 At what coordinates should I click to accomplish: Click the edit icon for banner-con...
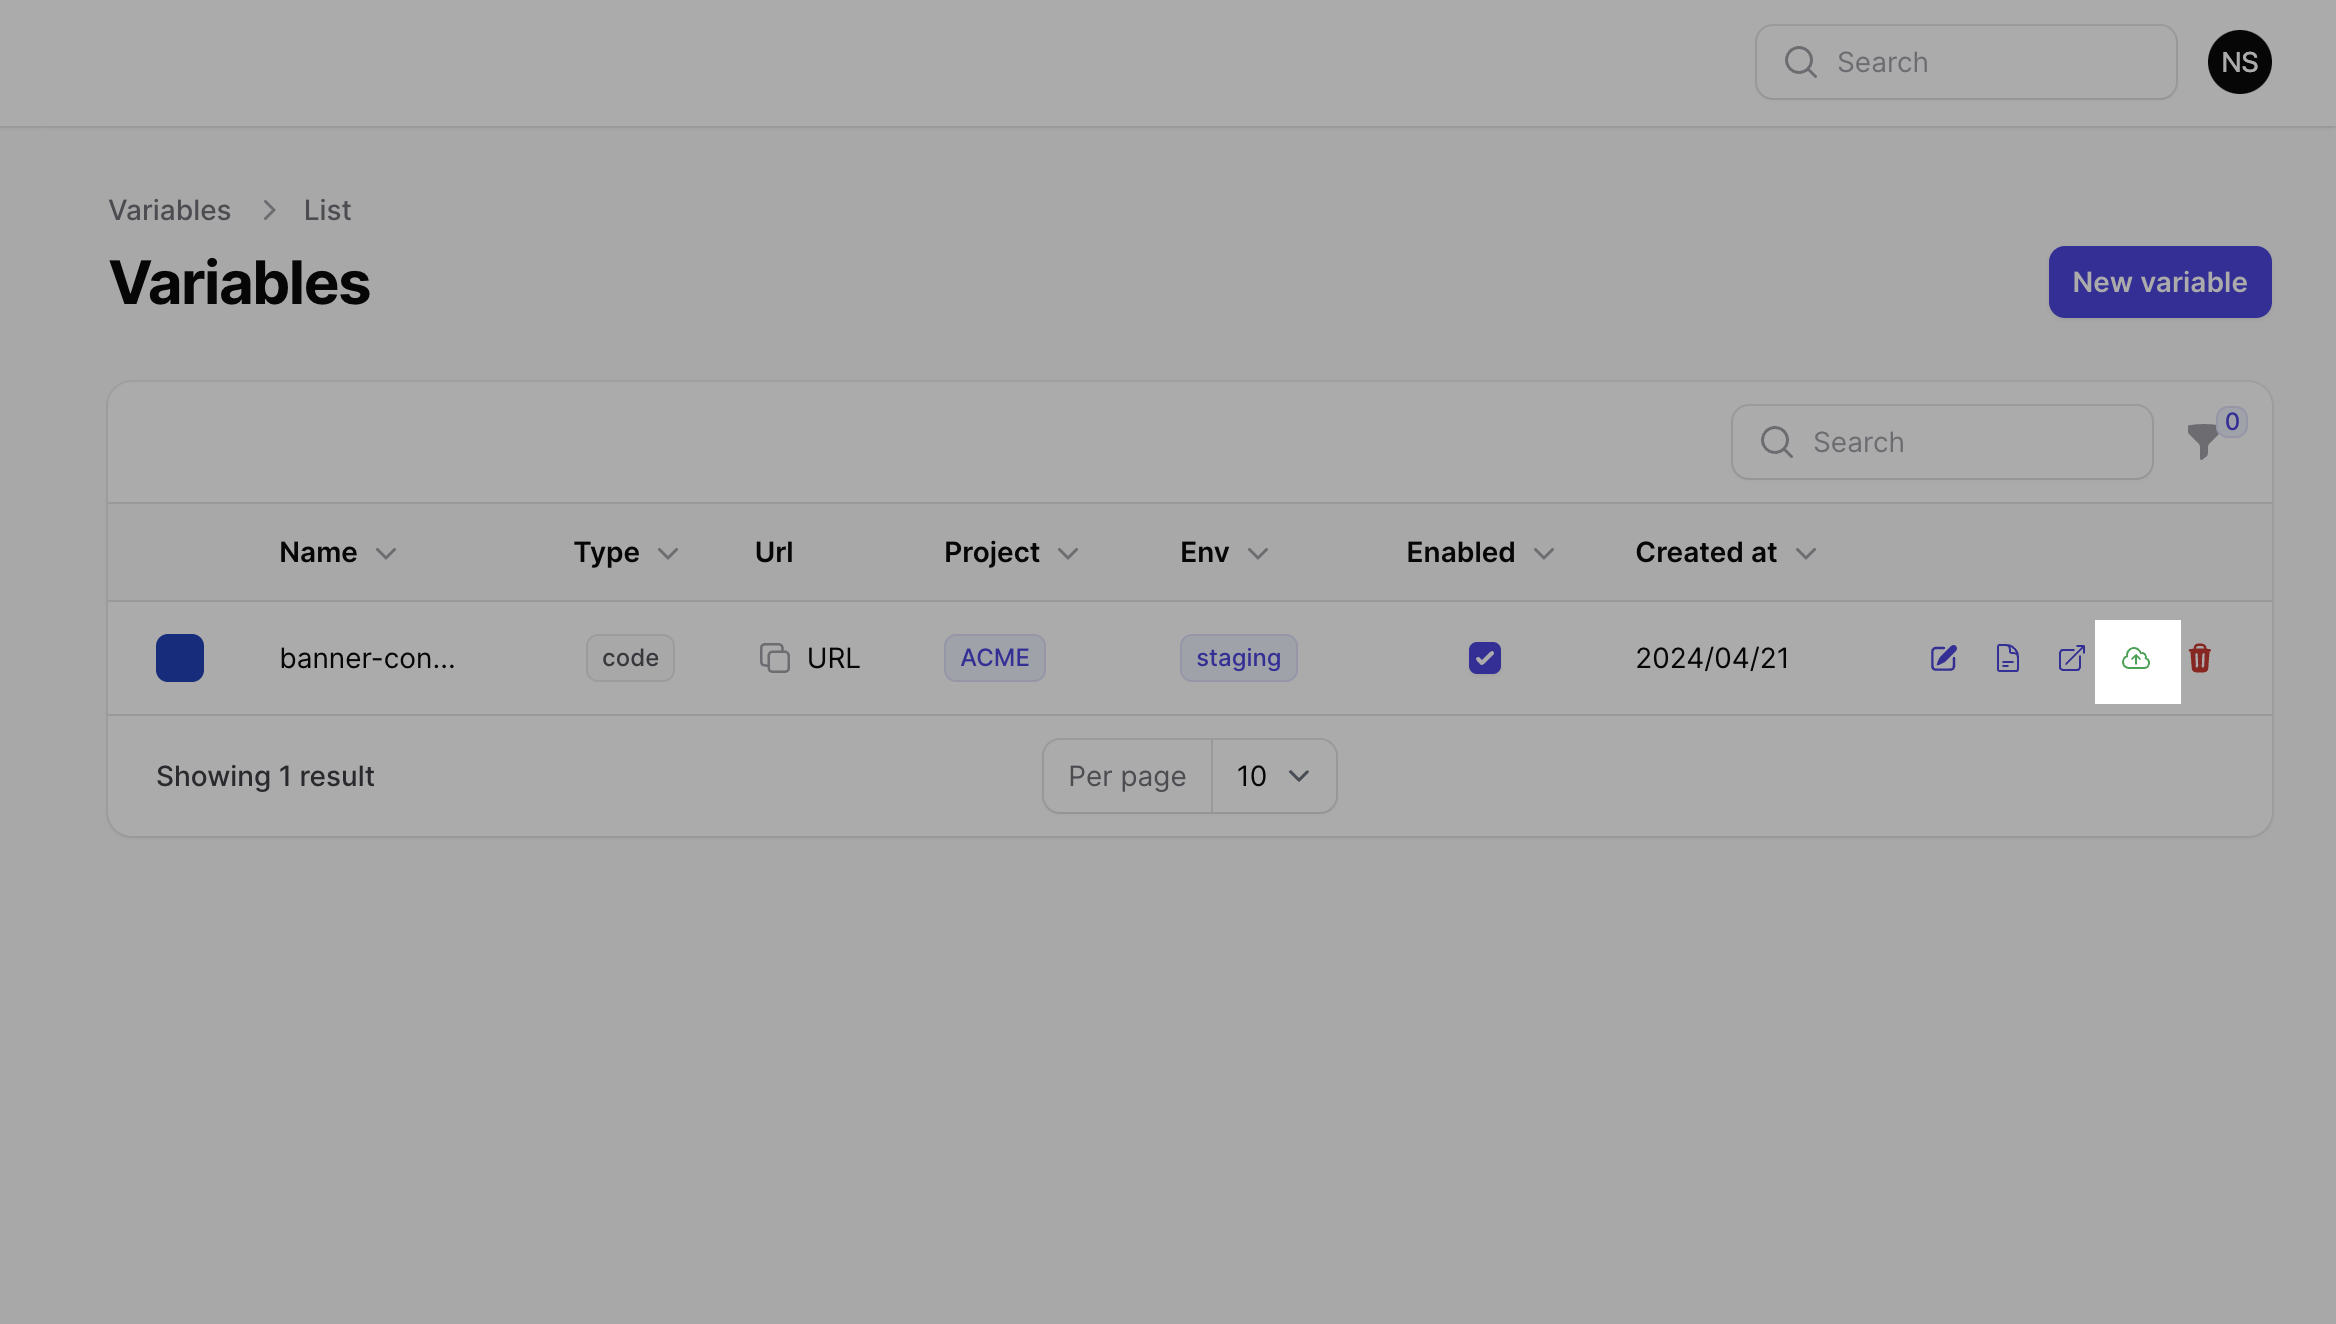click(x=1943, y=656)
